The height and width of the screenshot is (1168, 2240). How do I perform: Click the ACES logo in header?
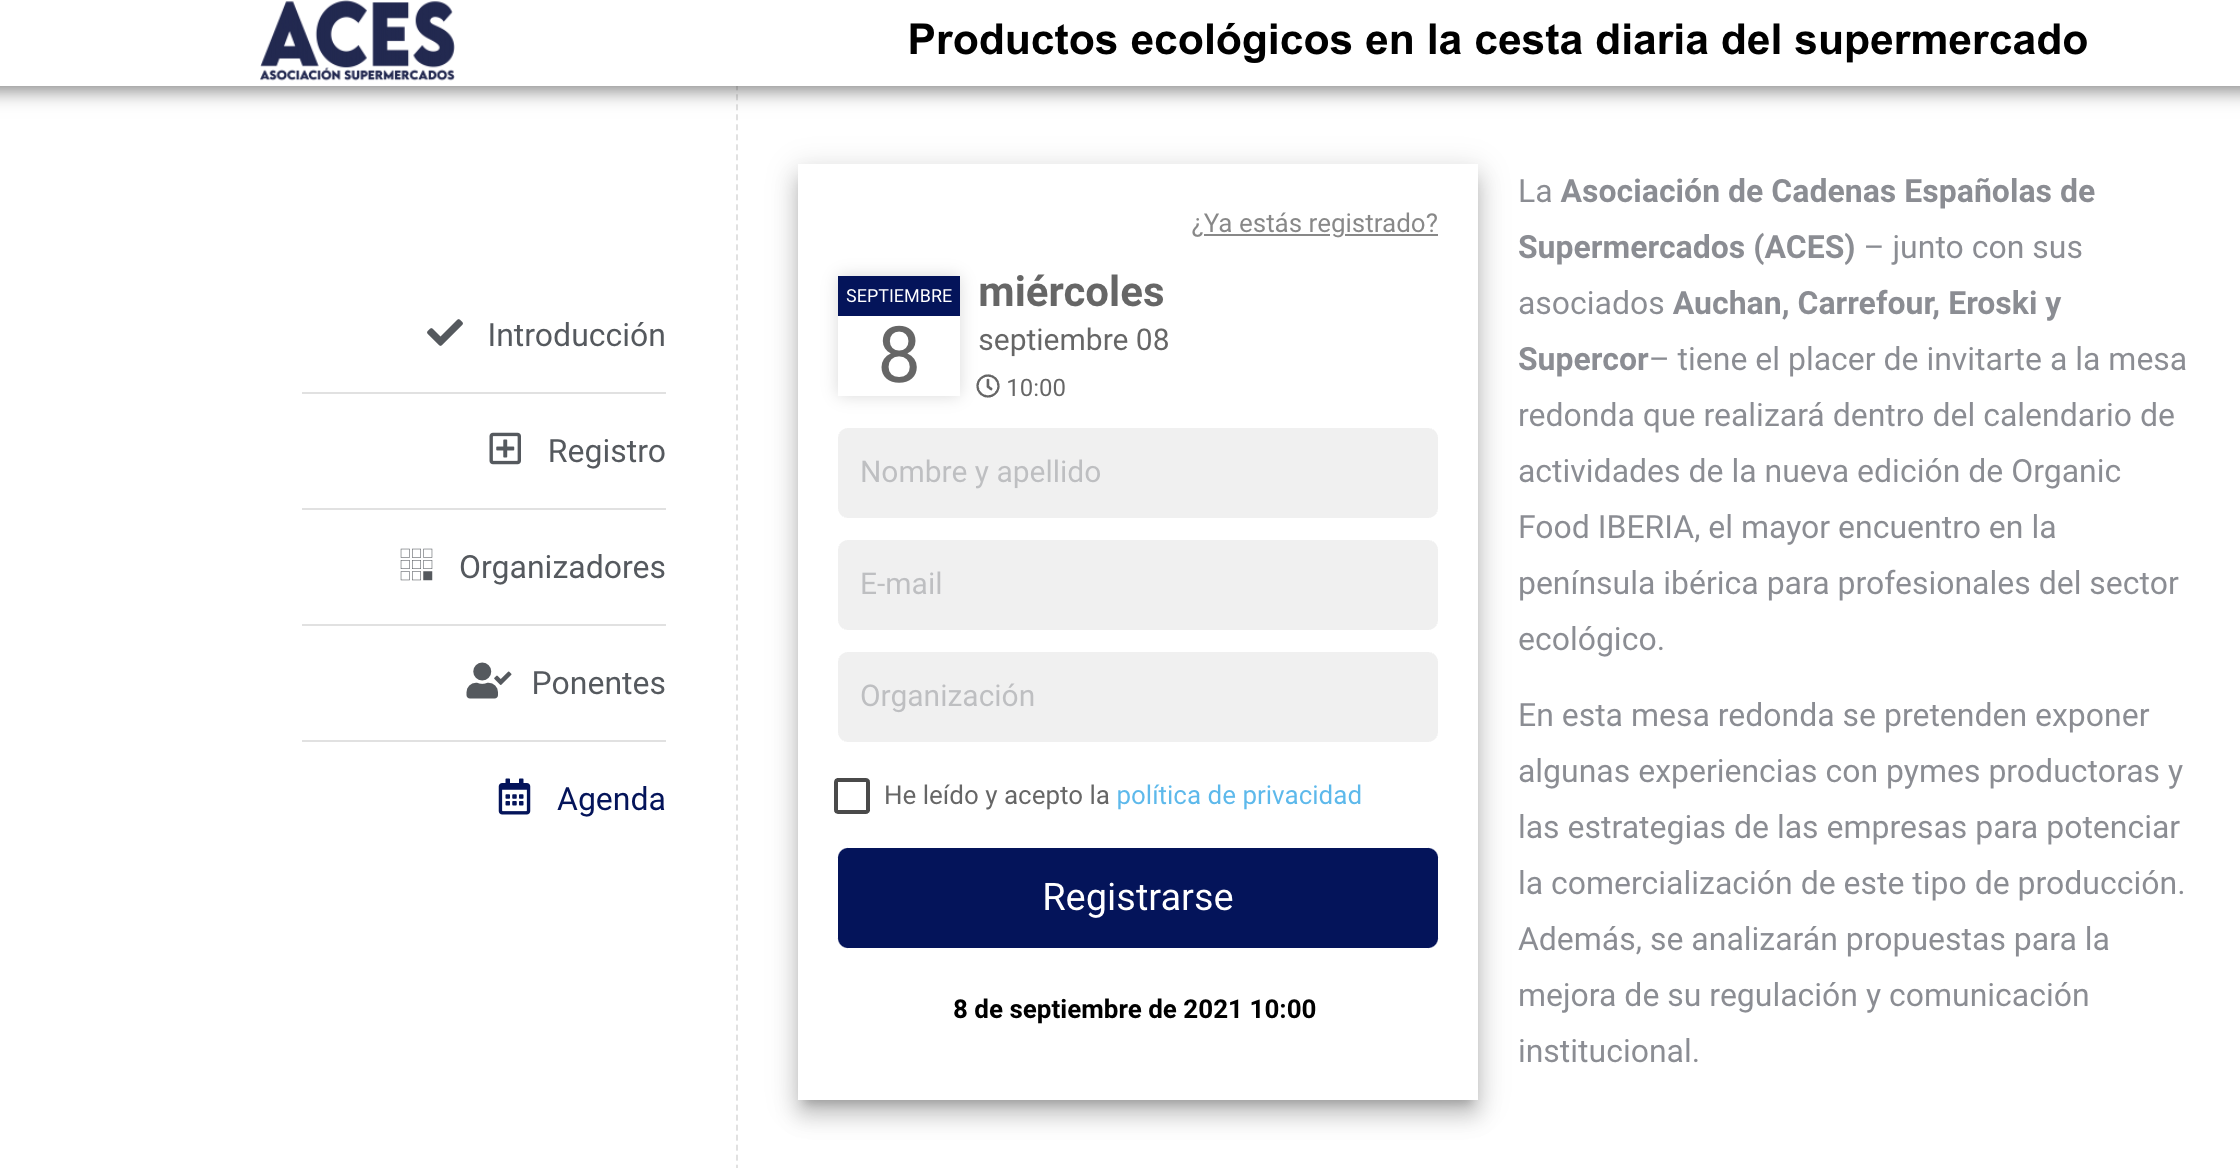[x=357, y=41]
